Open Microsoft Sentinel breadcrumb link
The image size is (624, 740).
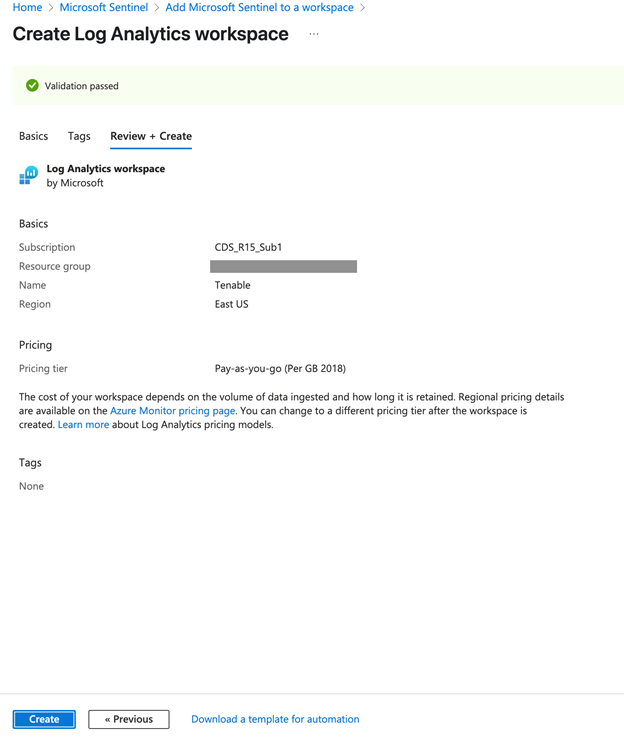(x=103, y=7)
